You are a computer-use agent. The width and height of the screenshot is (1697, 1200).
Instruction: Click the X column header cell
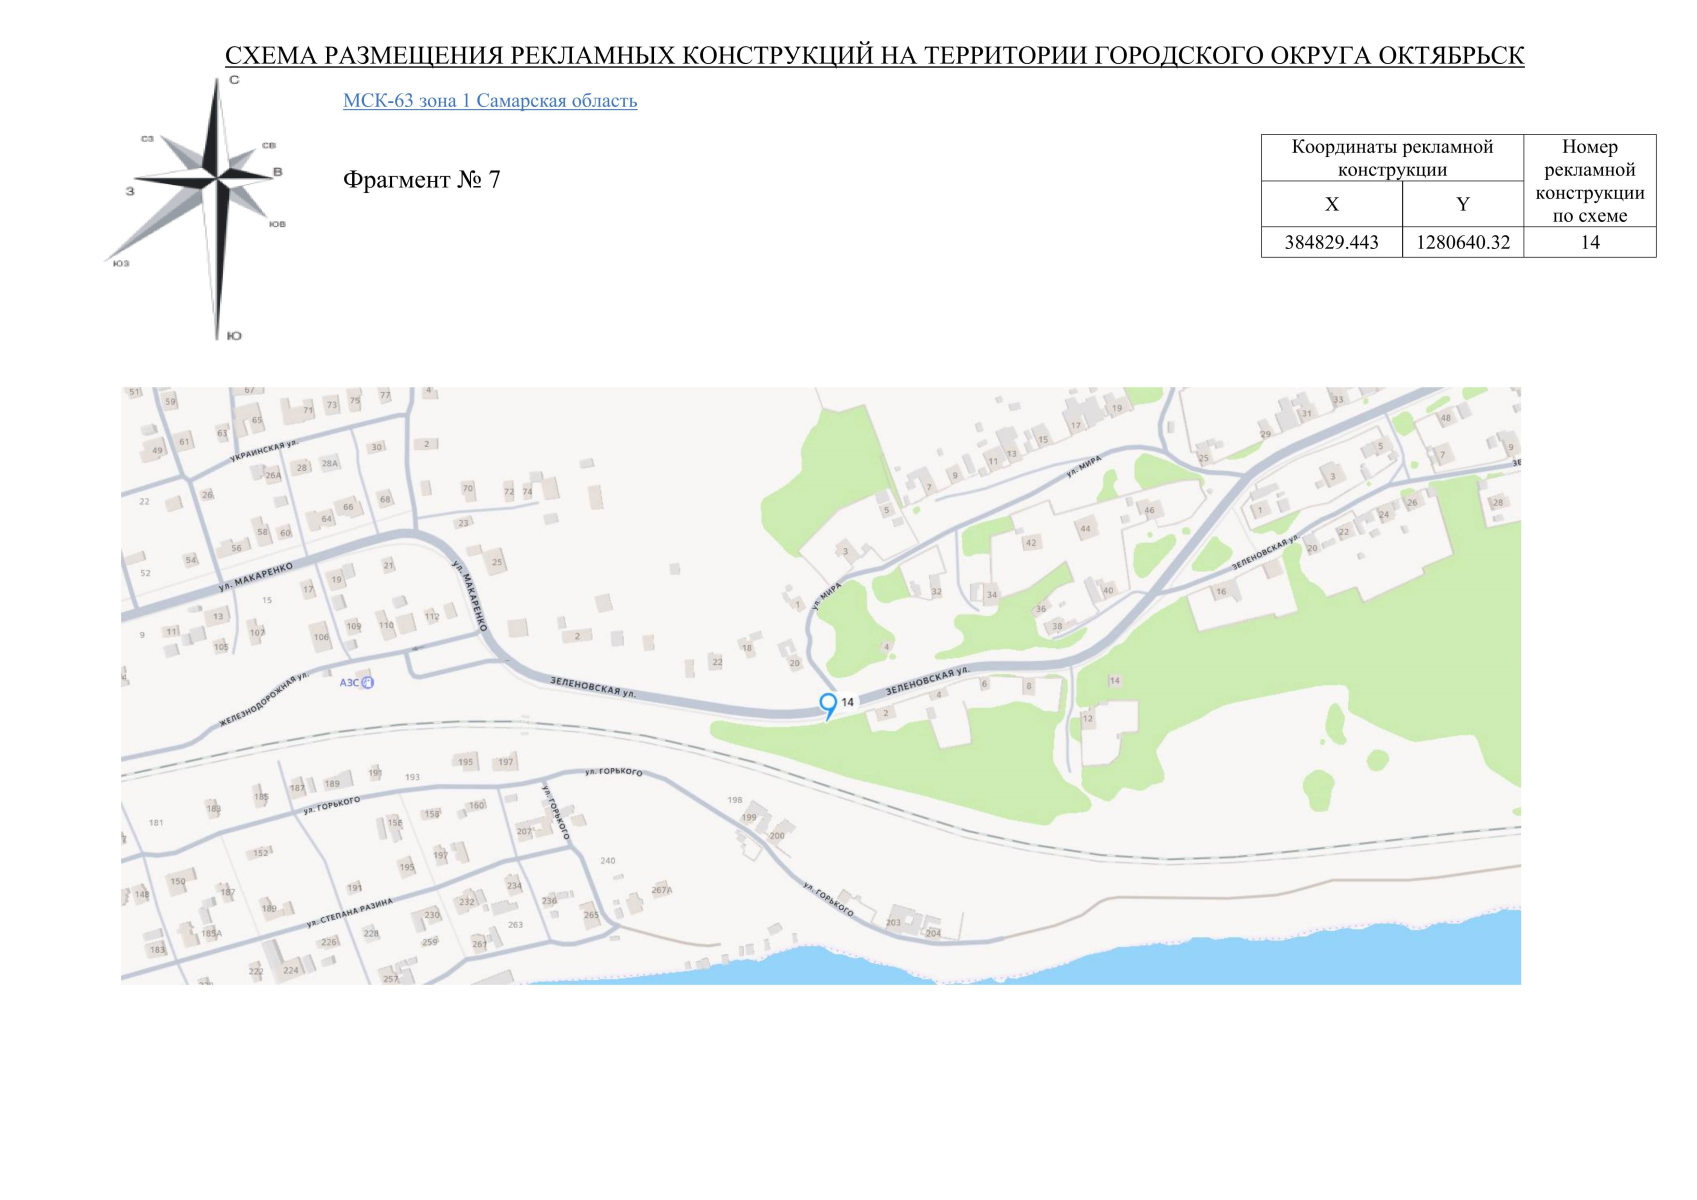(x=1331, y=204)
